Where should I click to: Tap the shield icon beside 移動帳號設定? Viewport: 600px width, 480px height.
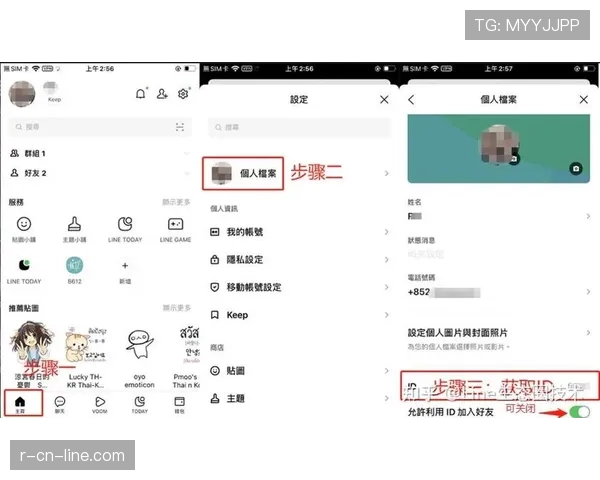215,287
